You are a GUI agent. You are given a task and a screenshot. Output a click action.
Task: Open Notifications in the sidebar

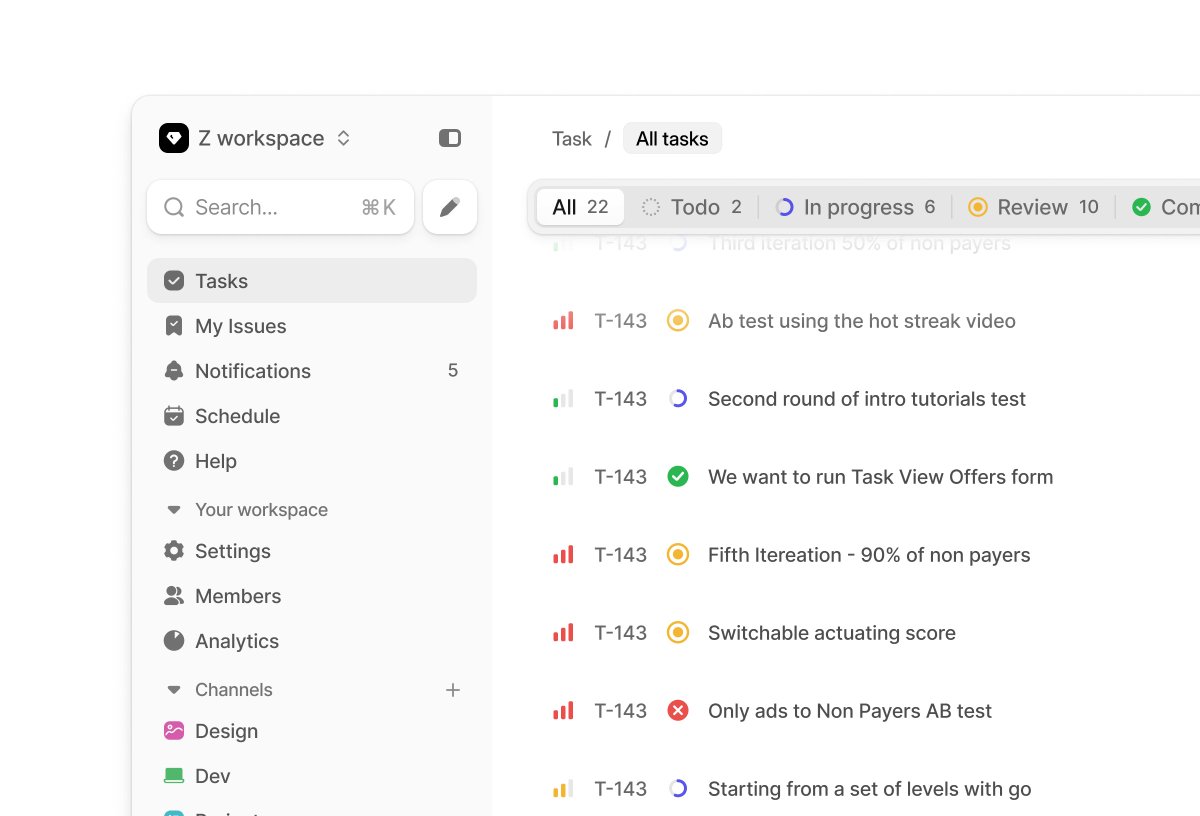coord(312,371)
